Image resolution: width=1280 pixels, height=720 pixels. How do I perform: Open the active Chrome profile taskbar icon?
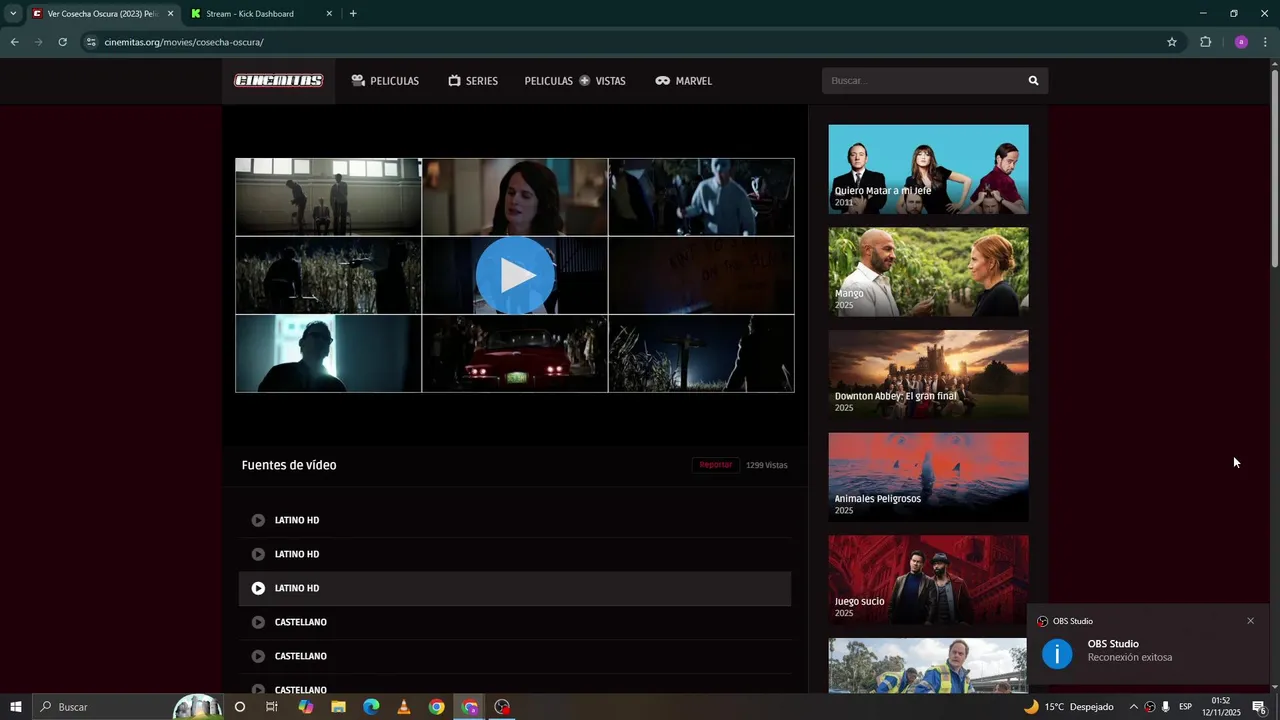470,707
